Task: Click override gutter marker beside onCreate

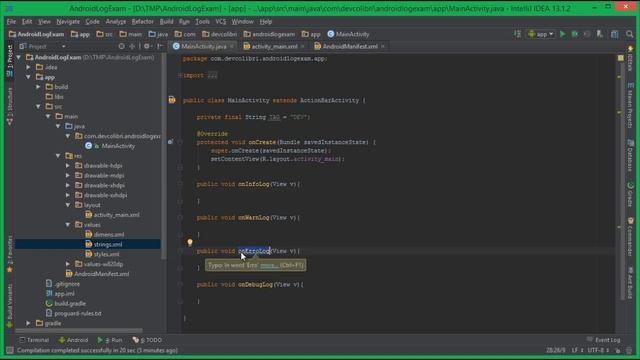Action: pos(171,142)
